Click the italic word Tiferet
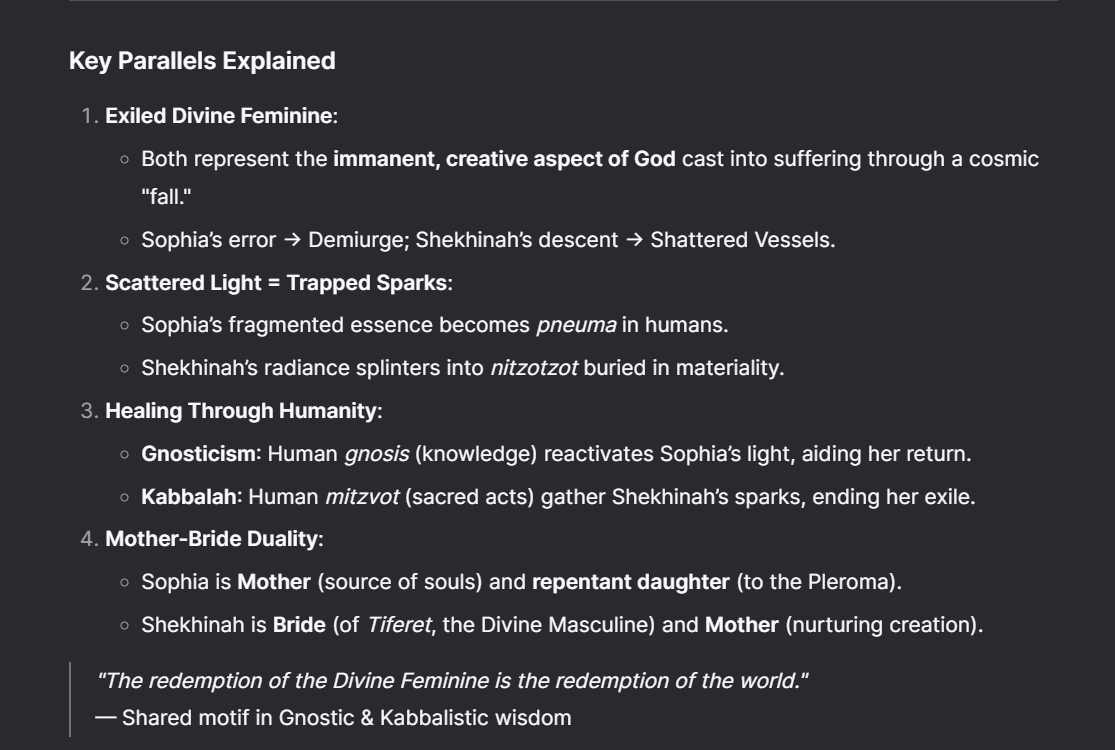Screen dimensions: 1115x750 399,625
